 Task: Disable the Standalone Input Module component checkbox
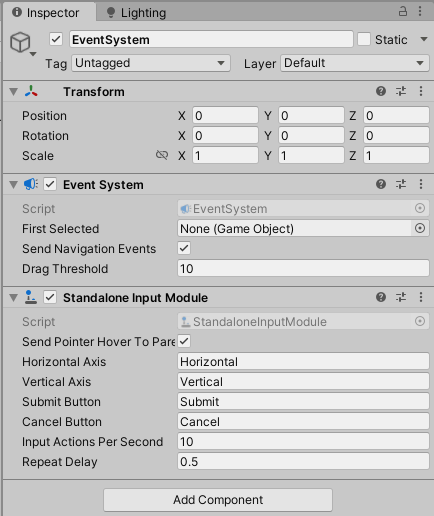pyautogui.click(x=50, y=297)
